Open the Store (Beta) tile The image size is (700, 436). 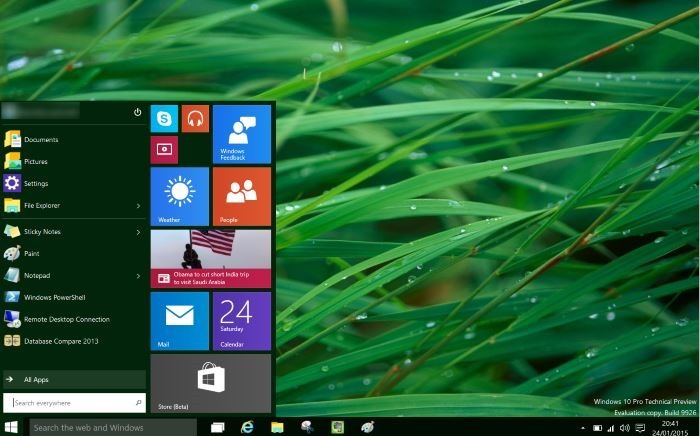pos(211,384)
